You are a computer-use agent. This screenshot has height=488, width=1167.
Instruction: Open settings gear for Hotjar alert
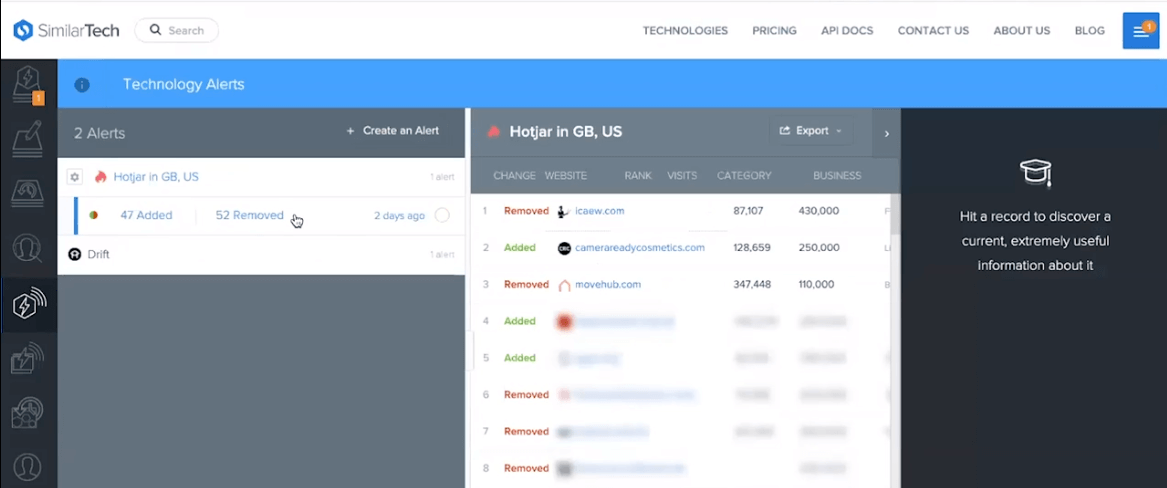point(74,177)
